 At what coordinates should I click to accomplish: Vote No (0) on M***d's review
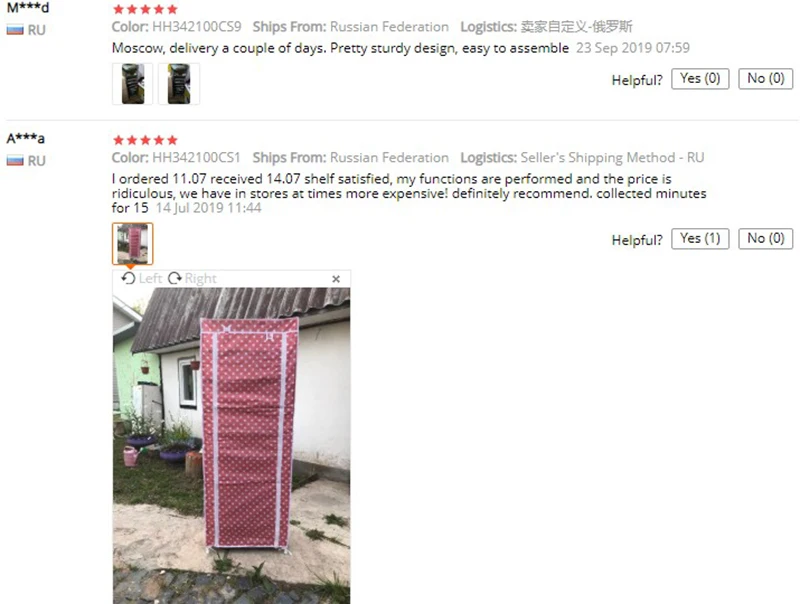(x=766, y=79)
